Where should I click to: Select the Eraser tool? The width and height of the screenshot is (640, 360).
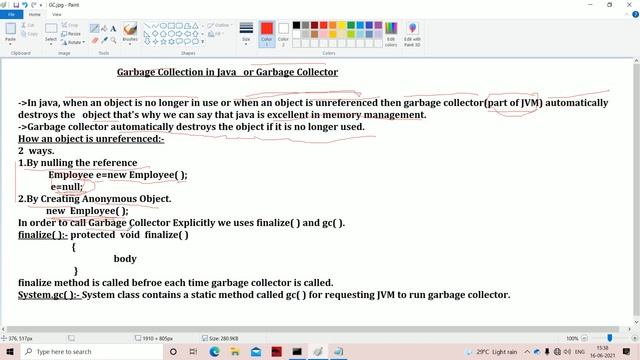point(95,40)
